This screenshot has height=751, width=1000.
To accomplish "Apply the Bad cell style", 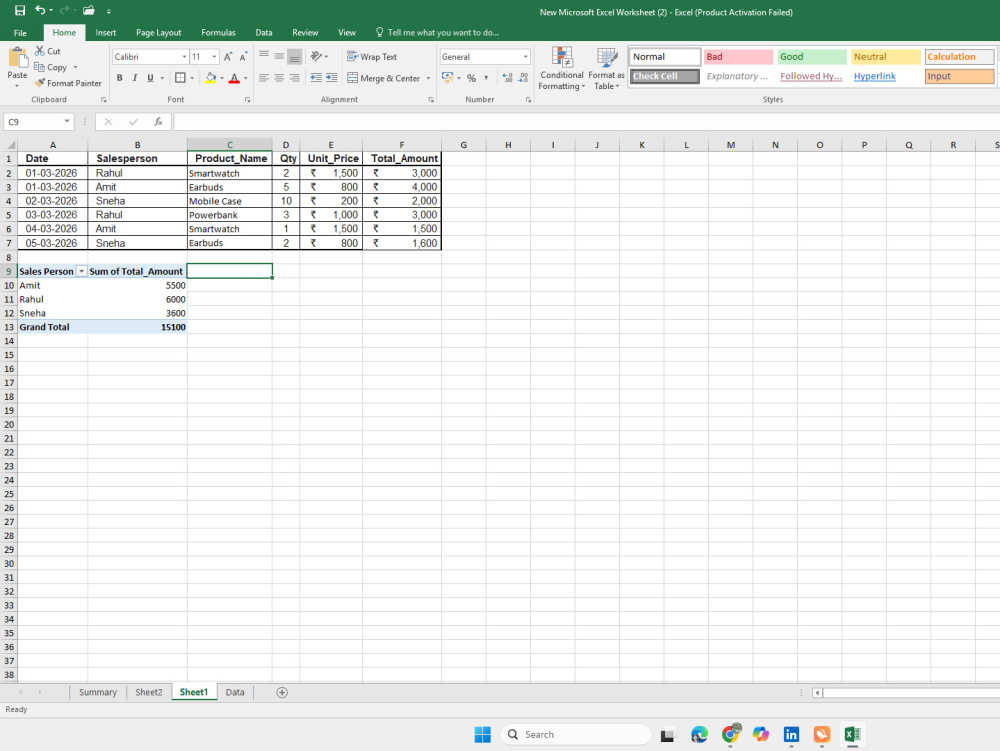I will coord(739,57).
